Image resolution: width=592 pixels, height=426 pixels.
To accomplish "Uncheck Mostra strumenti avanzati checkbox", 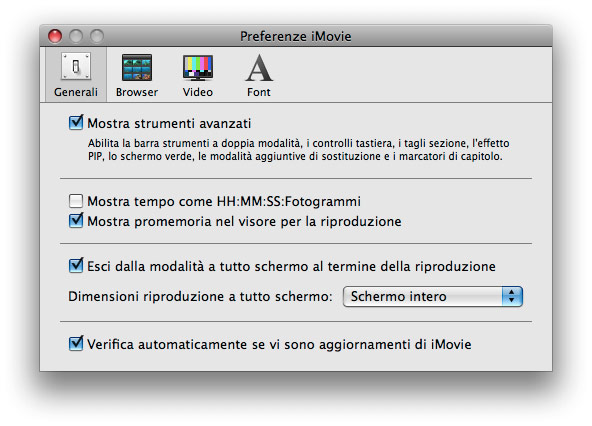I will 76,123.
